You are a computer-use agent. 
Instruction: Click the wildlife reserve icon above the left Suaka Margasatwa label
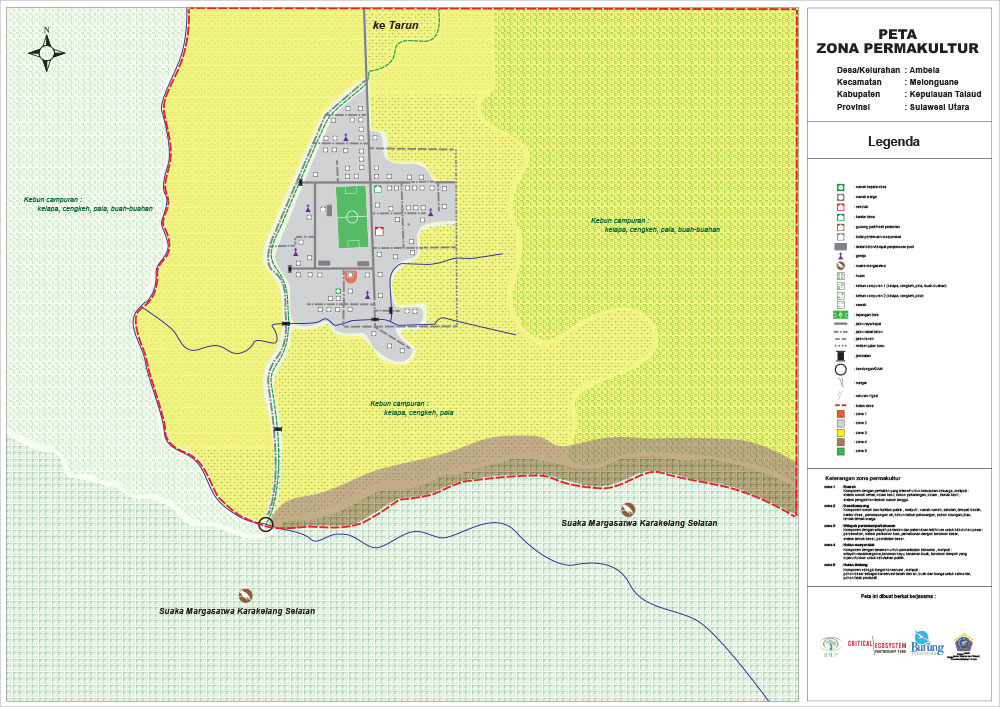tap(245, 595)
